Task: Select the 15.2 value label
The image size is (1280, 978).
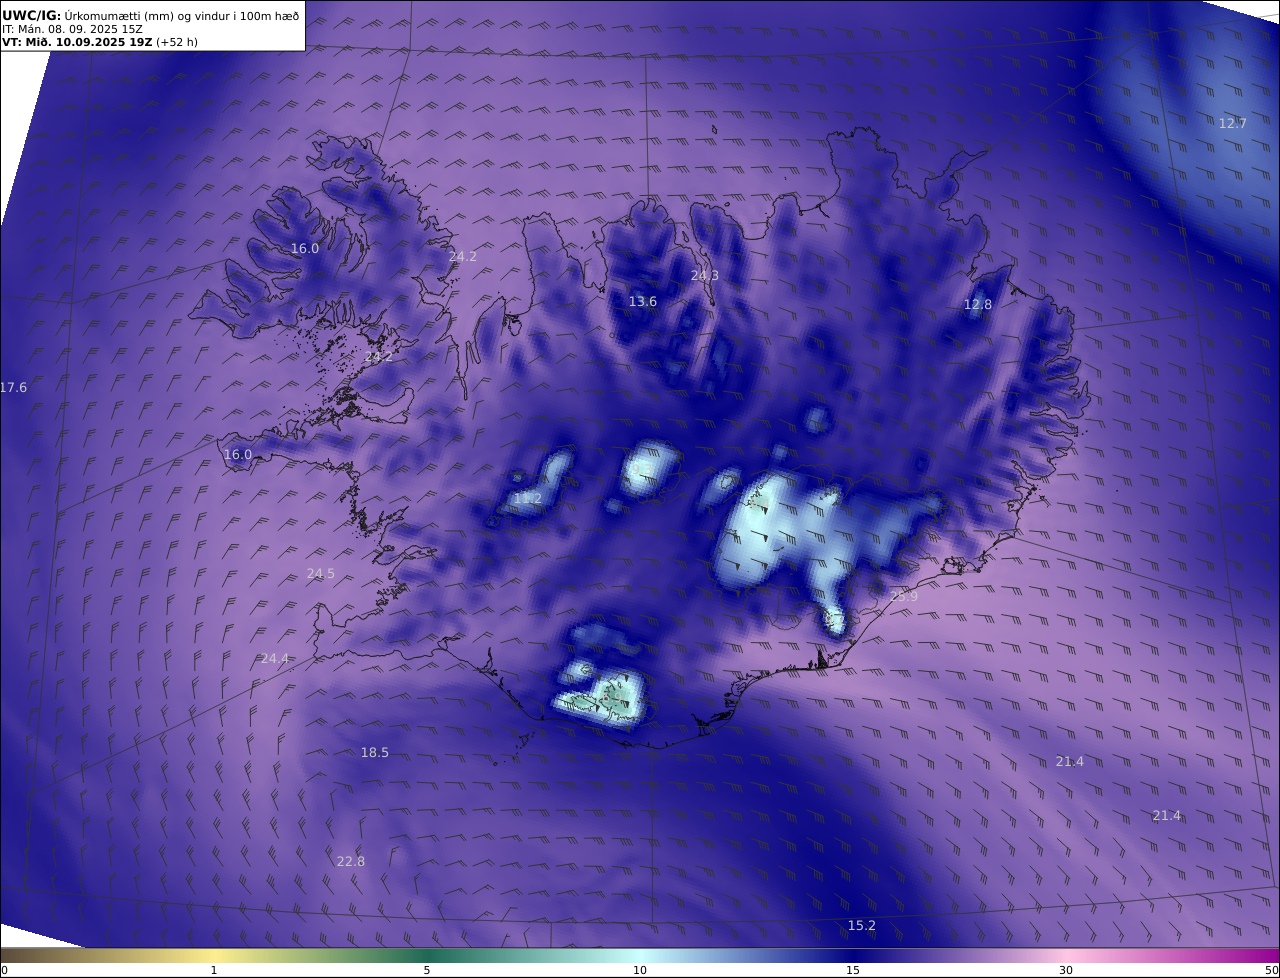Action: (x=862, y=925)
